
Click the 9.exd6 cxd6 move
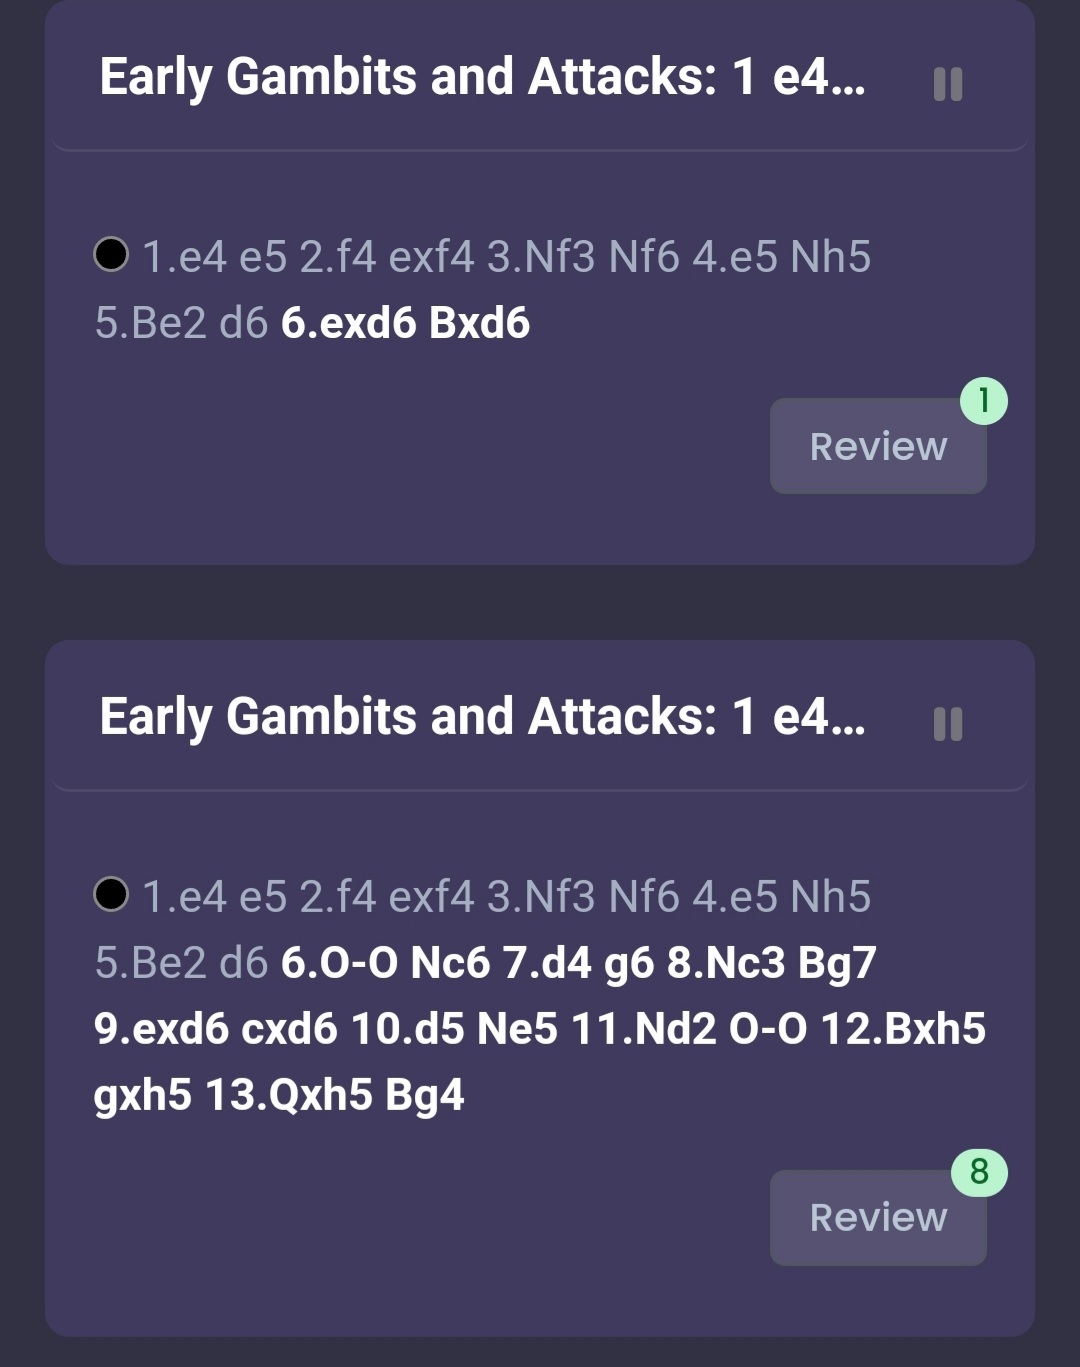coord(215,1028)
